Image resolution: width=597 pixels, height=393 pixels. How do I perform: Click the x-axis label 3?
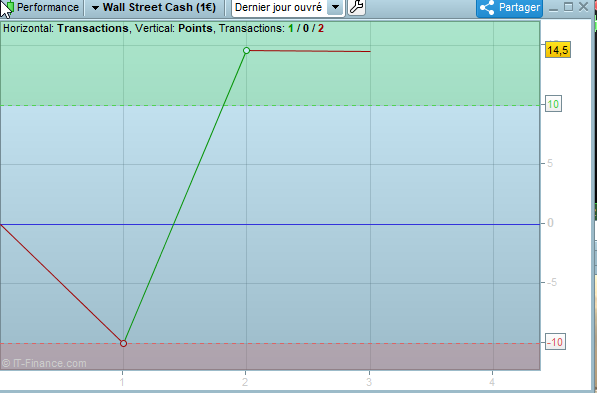click(369, 382)
